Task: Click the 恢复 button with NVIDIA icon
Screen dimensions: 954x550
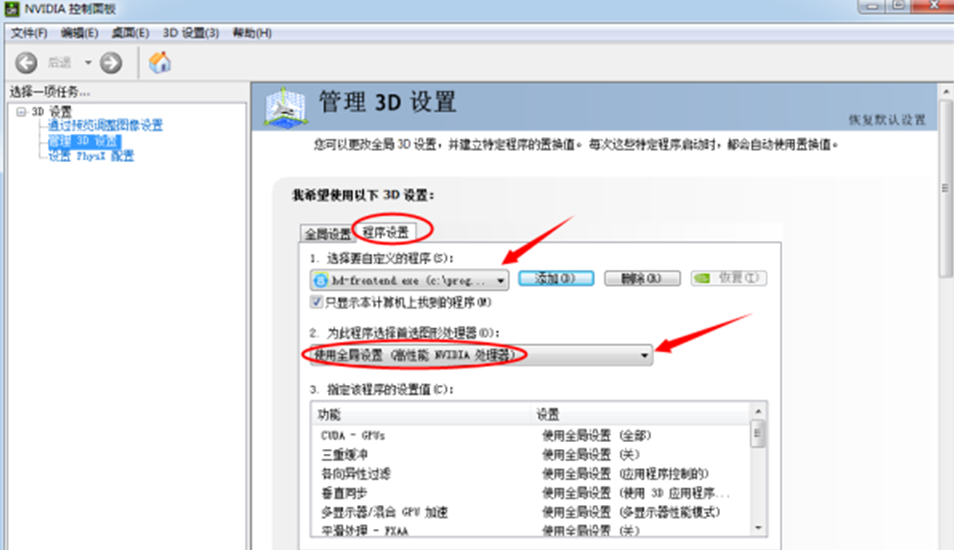Action: pyautogui.click(x=729, y=278)
